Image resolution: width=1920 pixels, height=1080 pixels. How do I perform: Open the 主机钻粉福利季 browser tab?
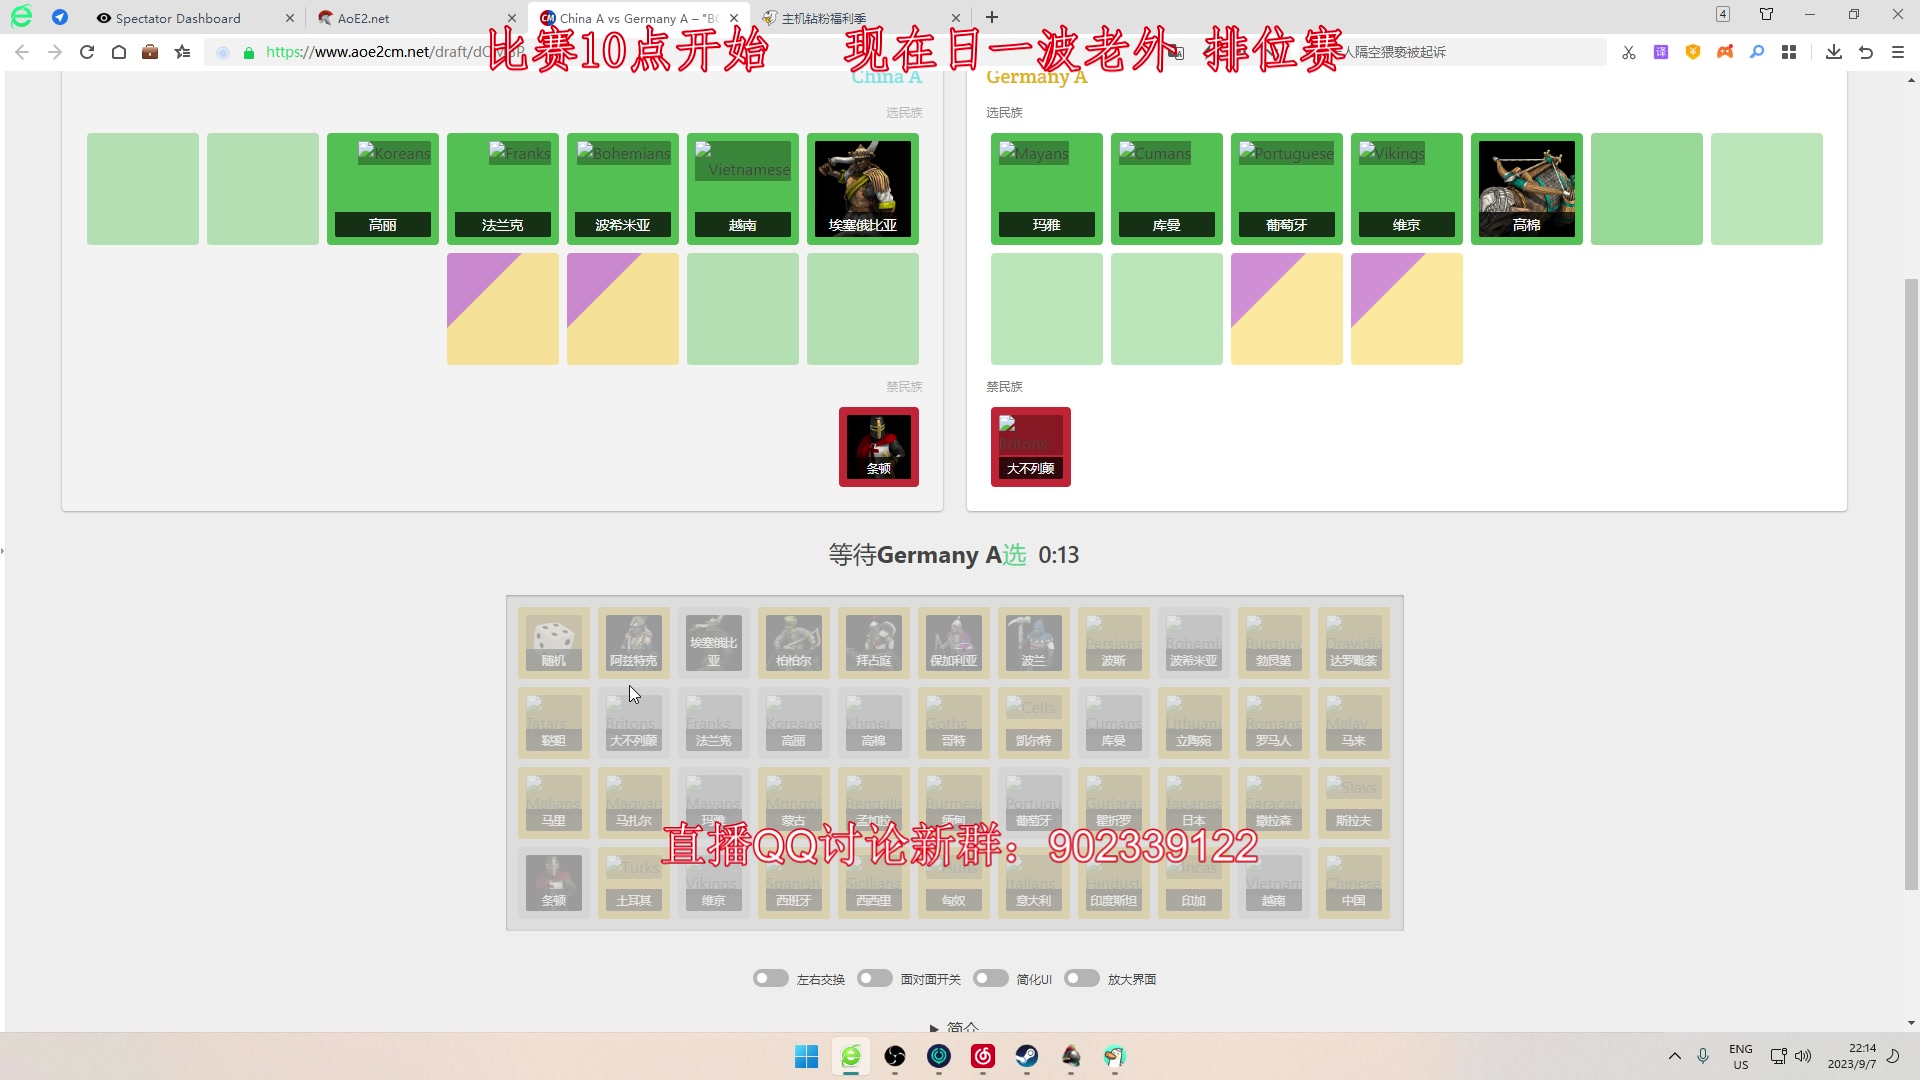(x=824, y=18)
